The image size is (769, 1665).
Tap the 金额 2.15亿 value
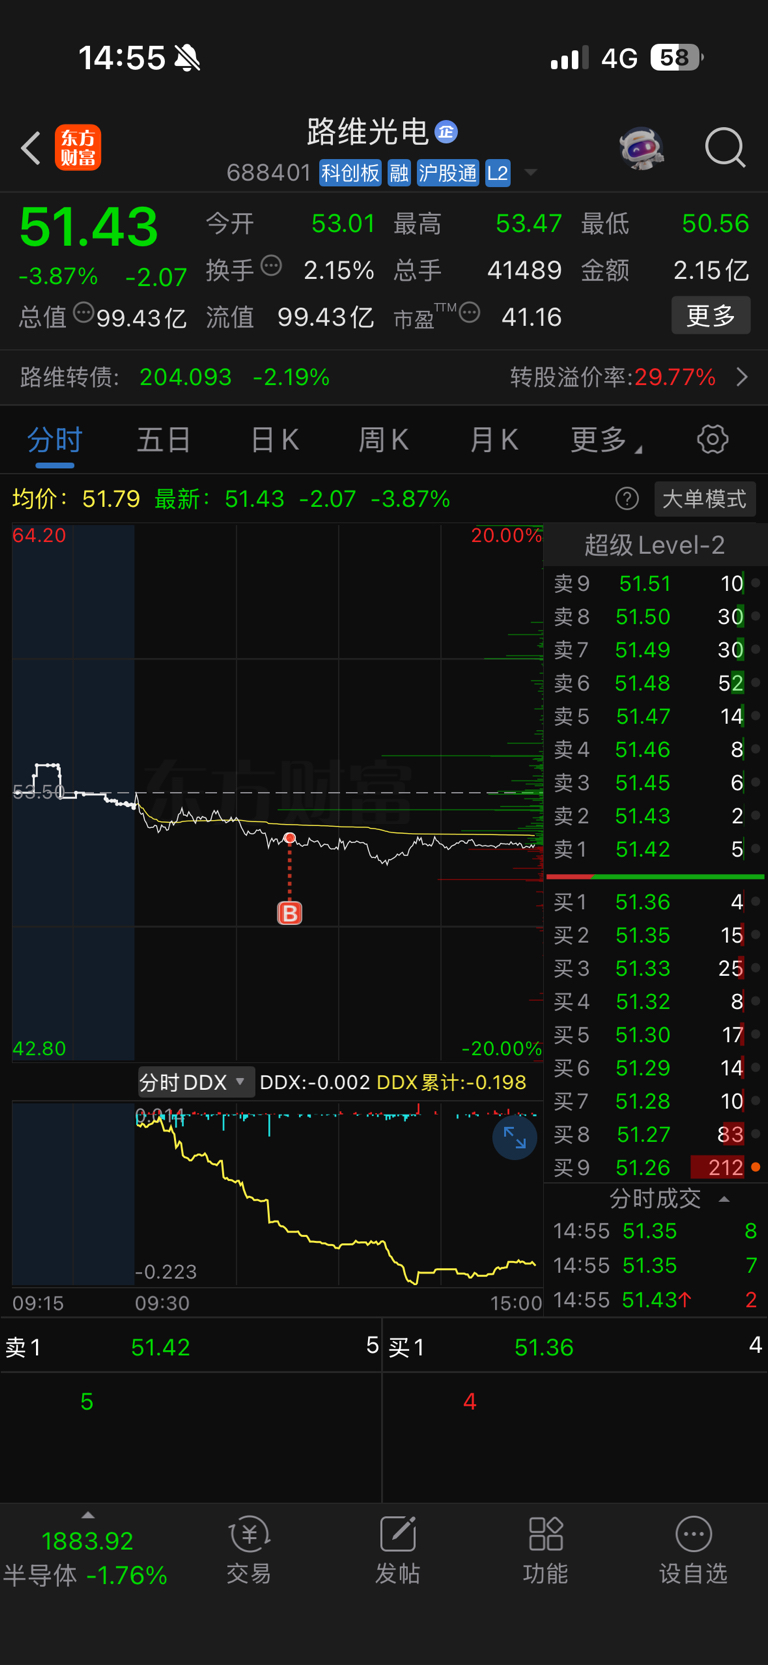(711, 270)
